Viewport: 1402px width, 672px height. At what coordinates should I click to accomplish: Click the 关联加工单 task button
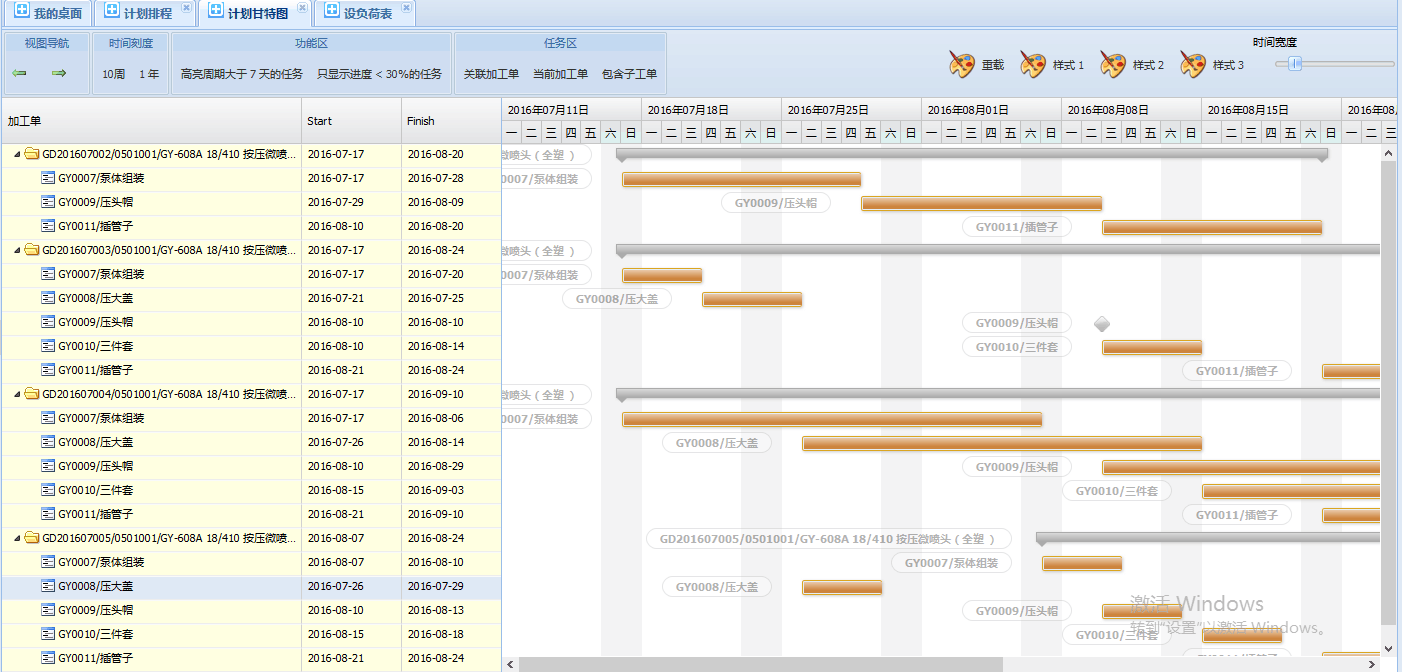click(x=491, y=74)
